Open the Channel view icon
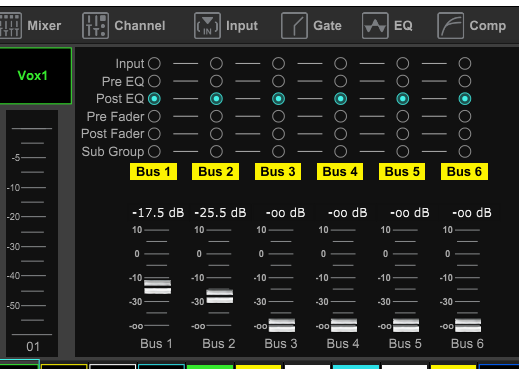519x369 pixels. pyautogui.click(x=95, y=26)
